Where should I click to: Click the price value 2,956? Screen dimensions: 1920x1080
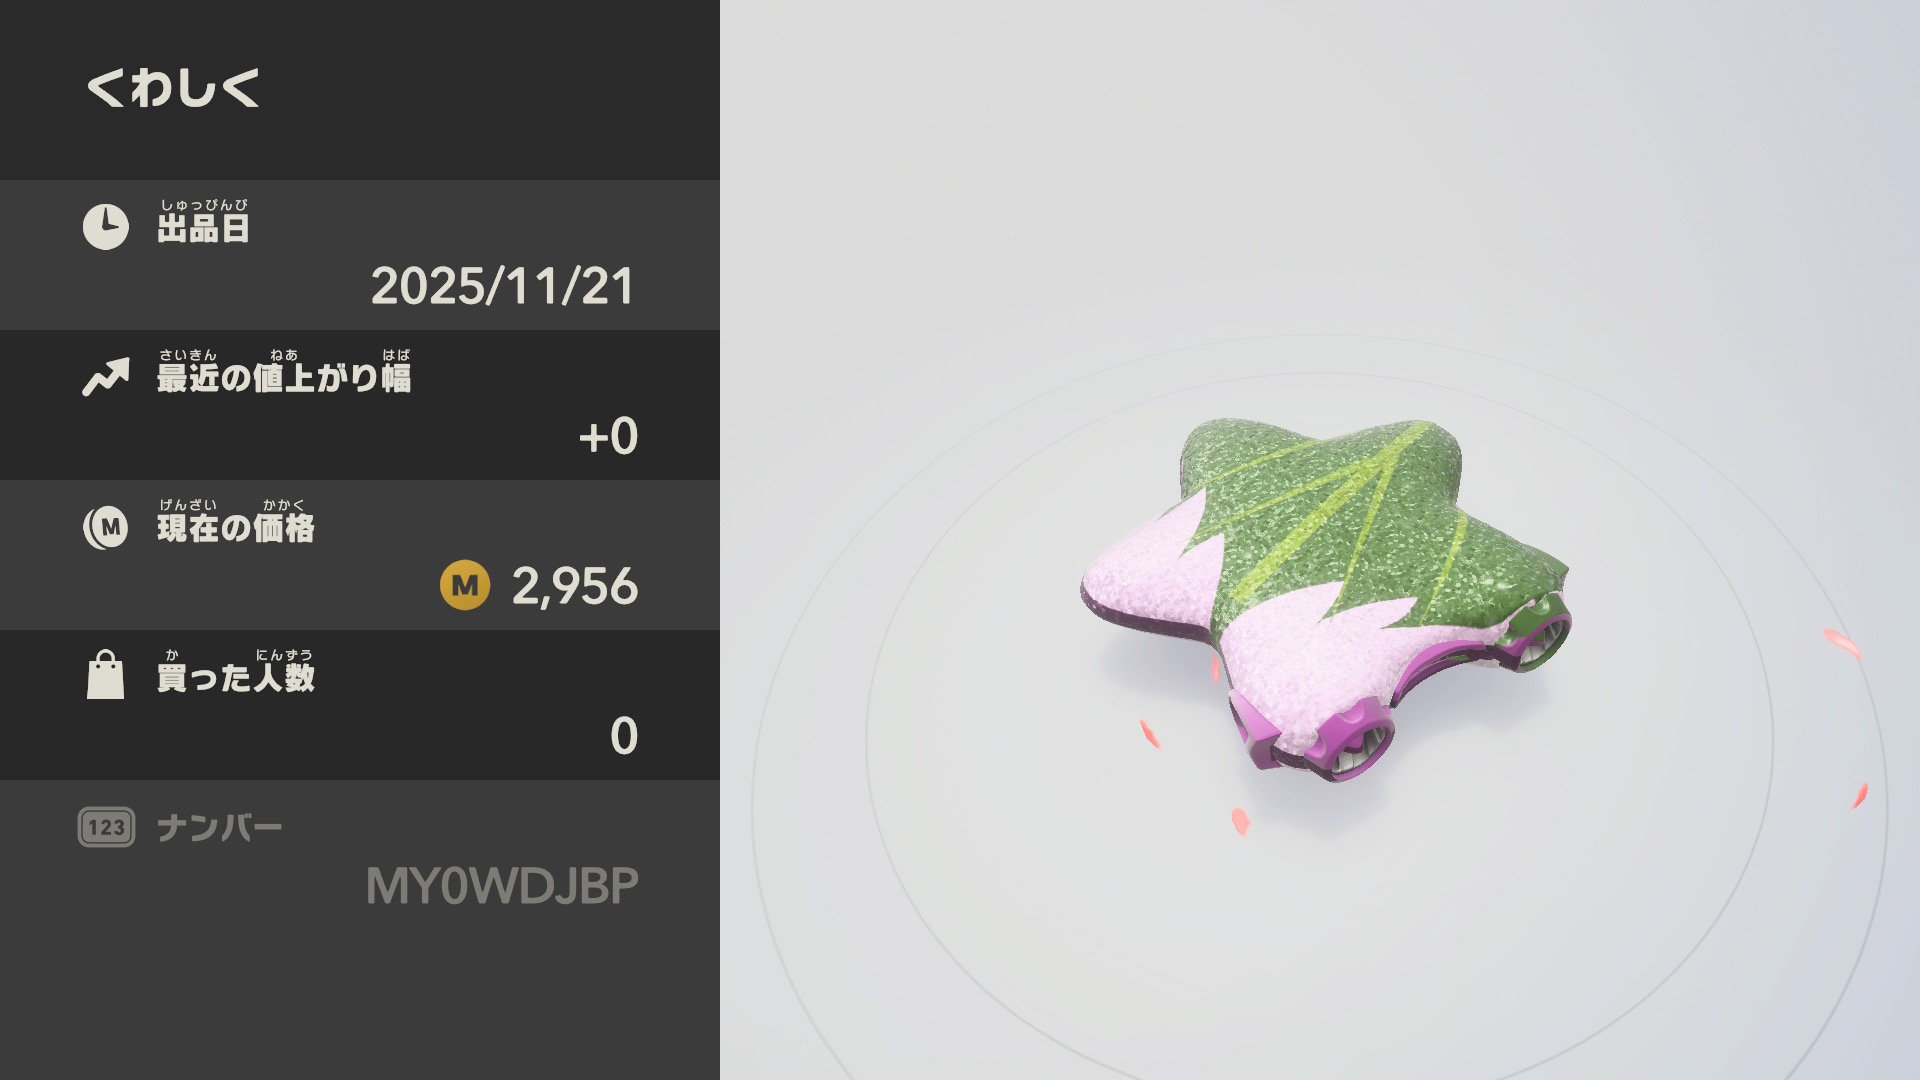point(575,586)
